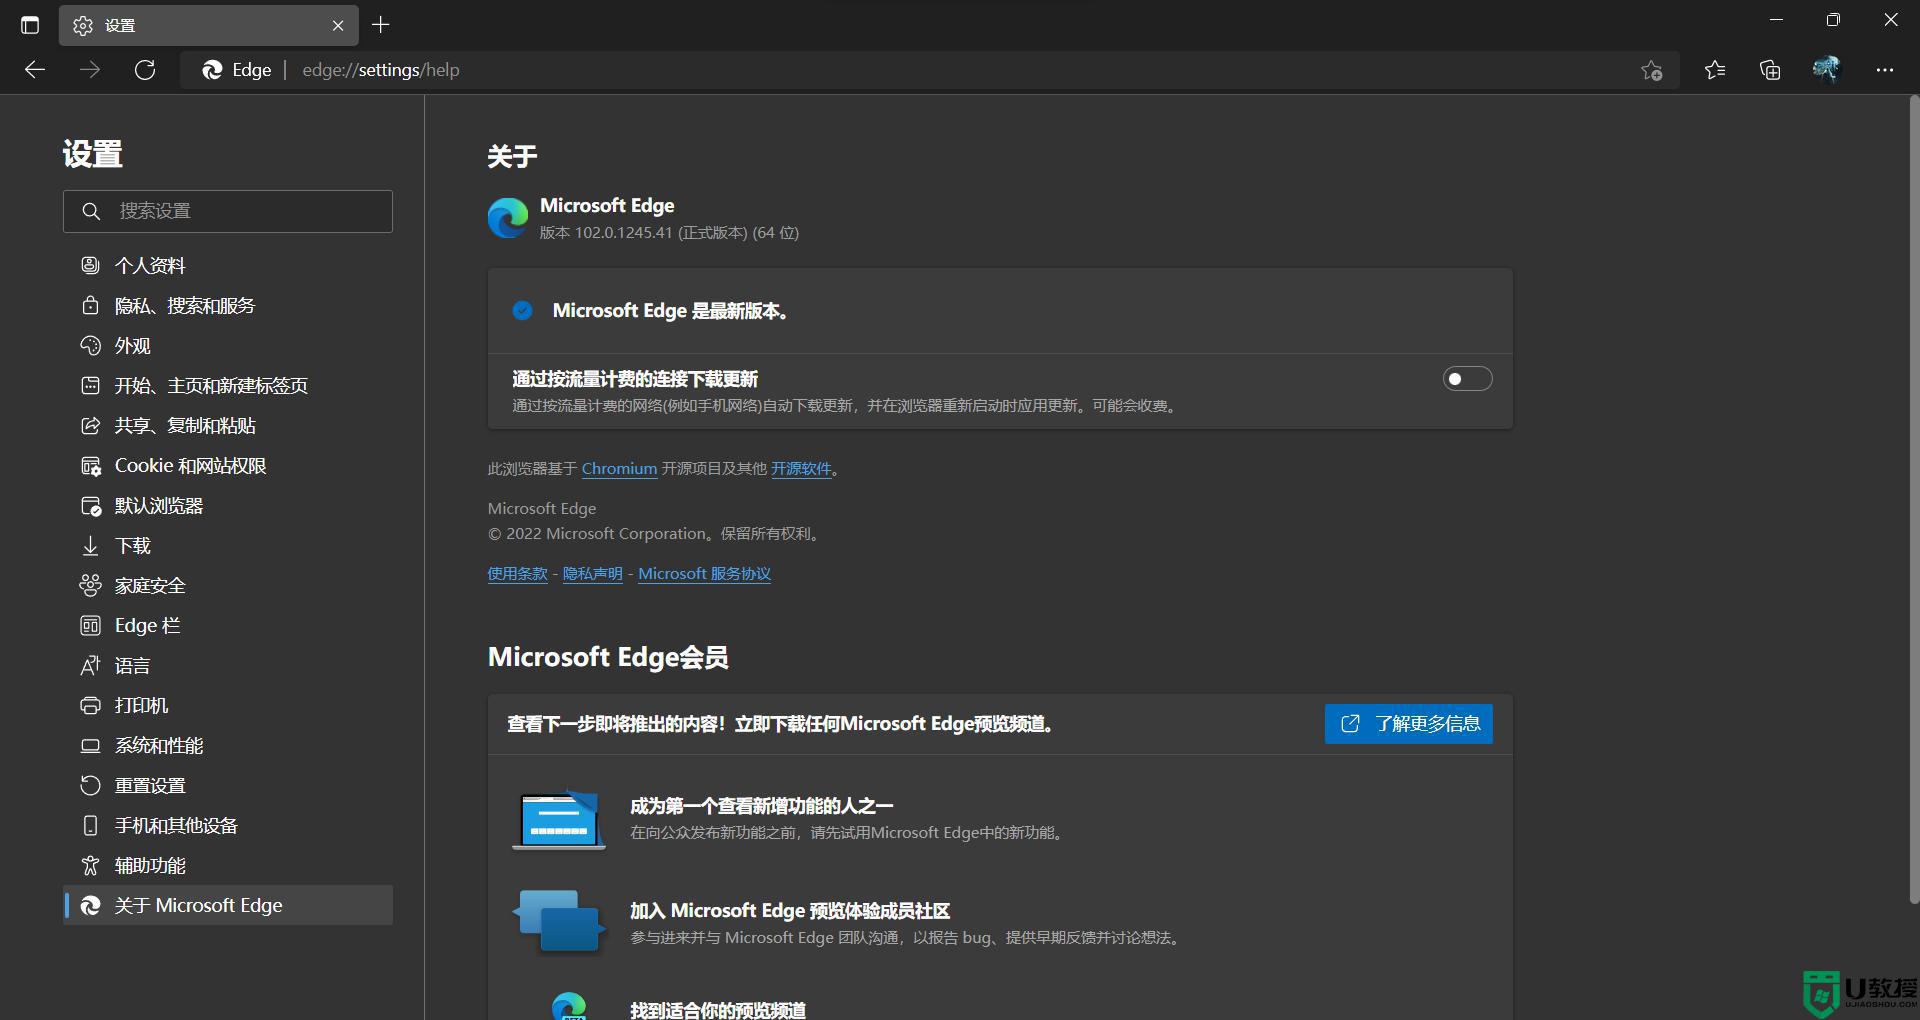
Task: Open Collections icon in toolbar
Action: 1770,70
